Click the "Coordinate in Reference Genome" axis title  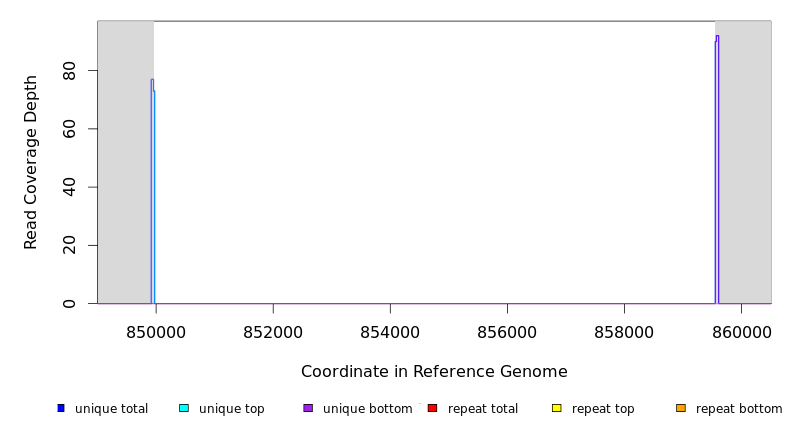[434, 372]
